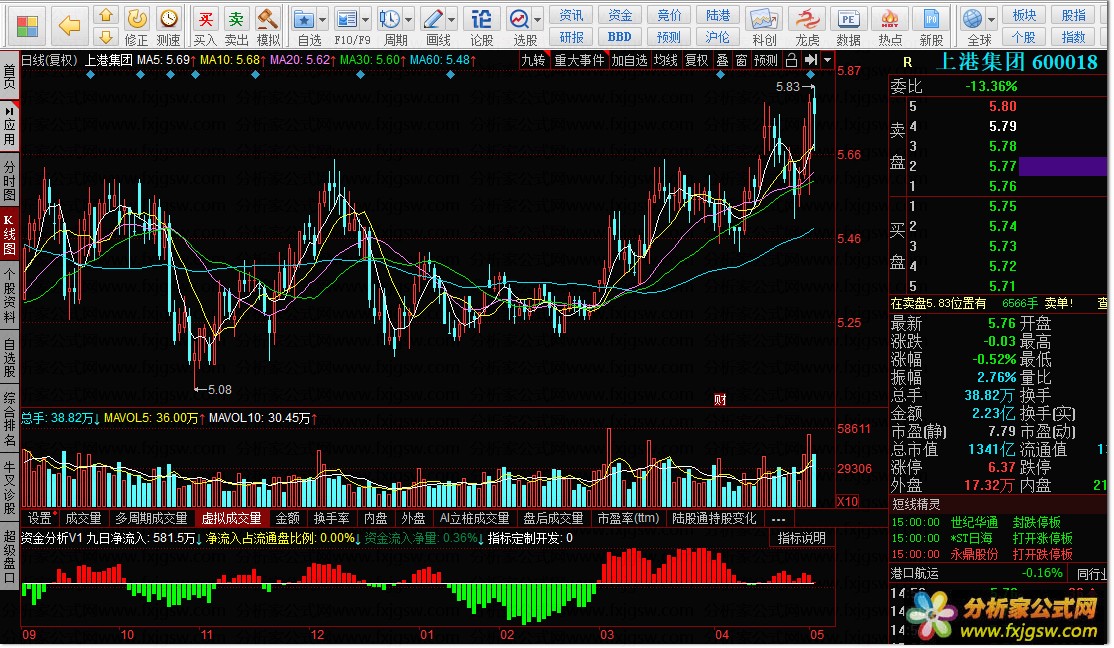Screen dimensions: 1114x648
Task: Click the lock icon on chart toolbar
Action: (791, 60)
